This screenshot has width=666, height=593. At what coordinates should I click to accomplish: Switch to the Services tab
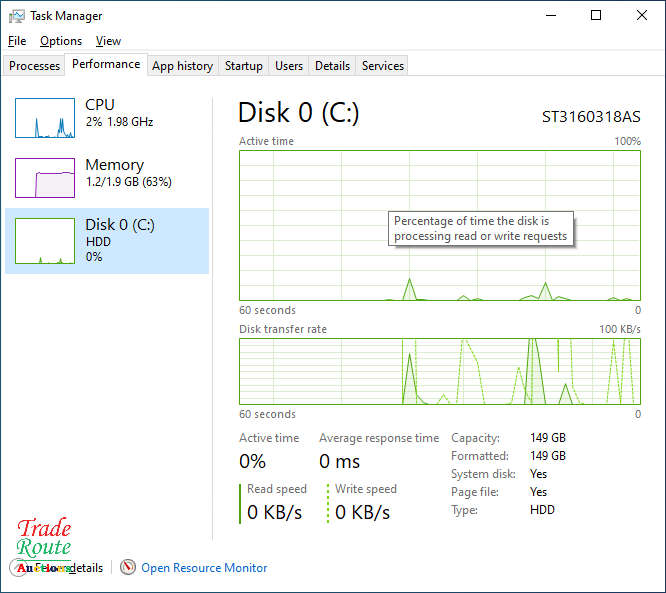pyautogui.click(x=383, y=66)
